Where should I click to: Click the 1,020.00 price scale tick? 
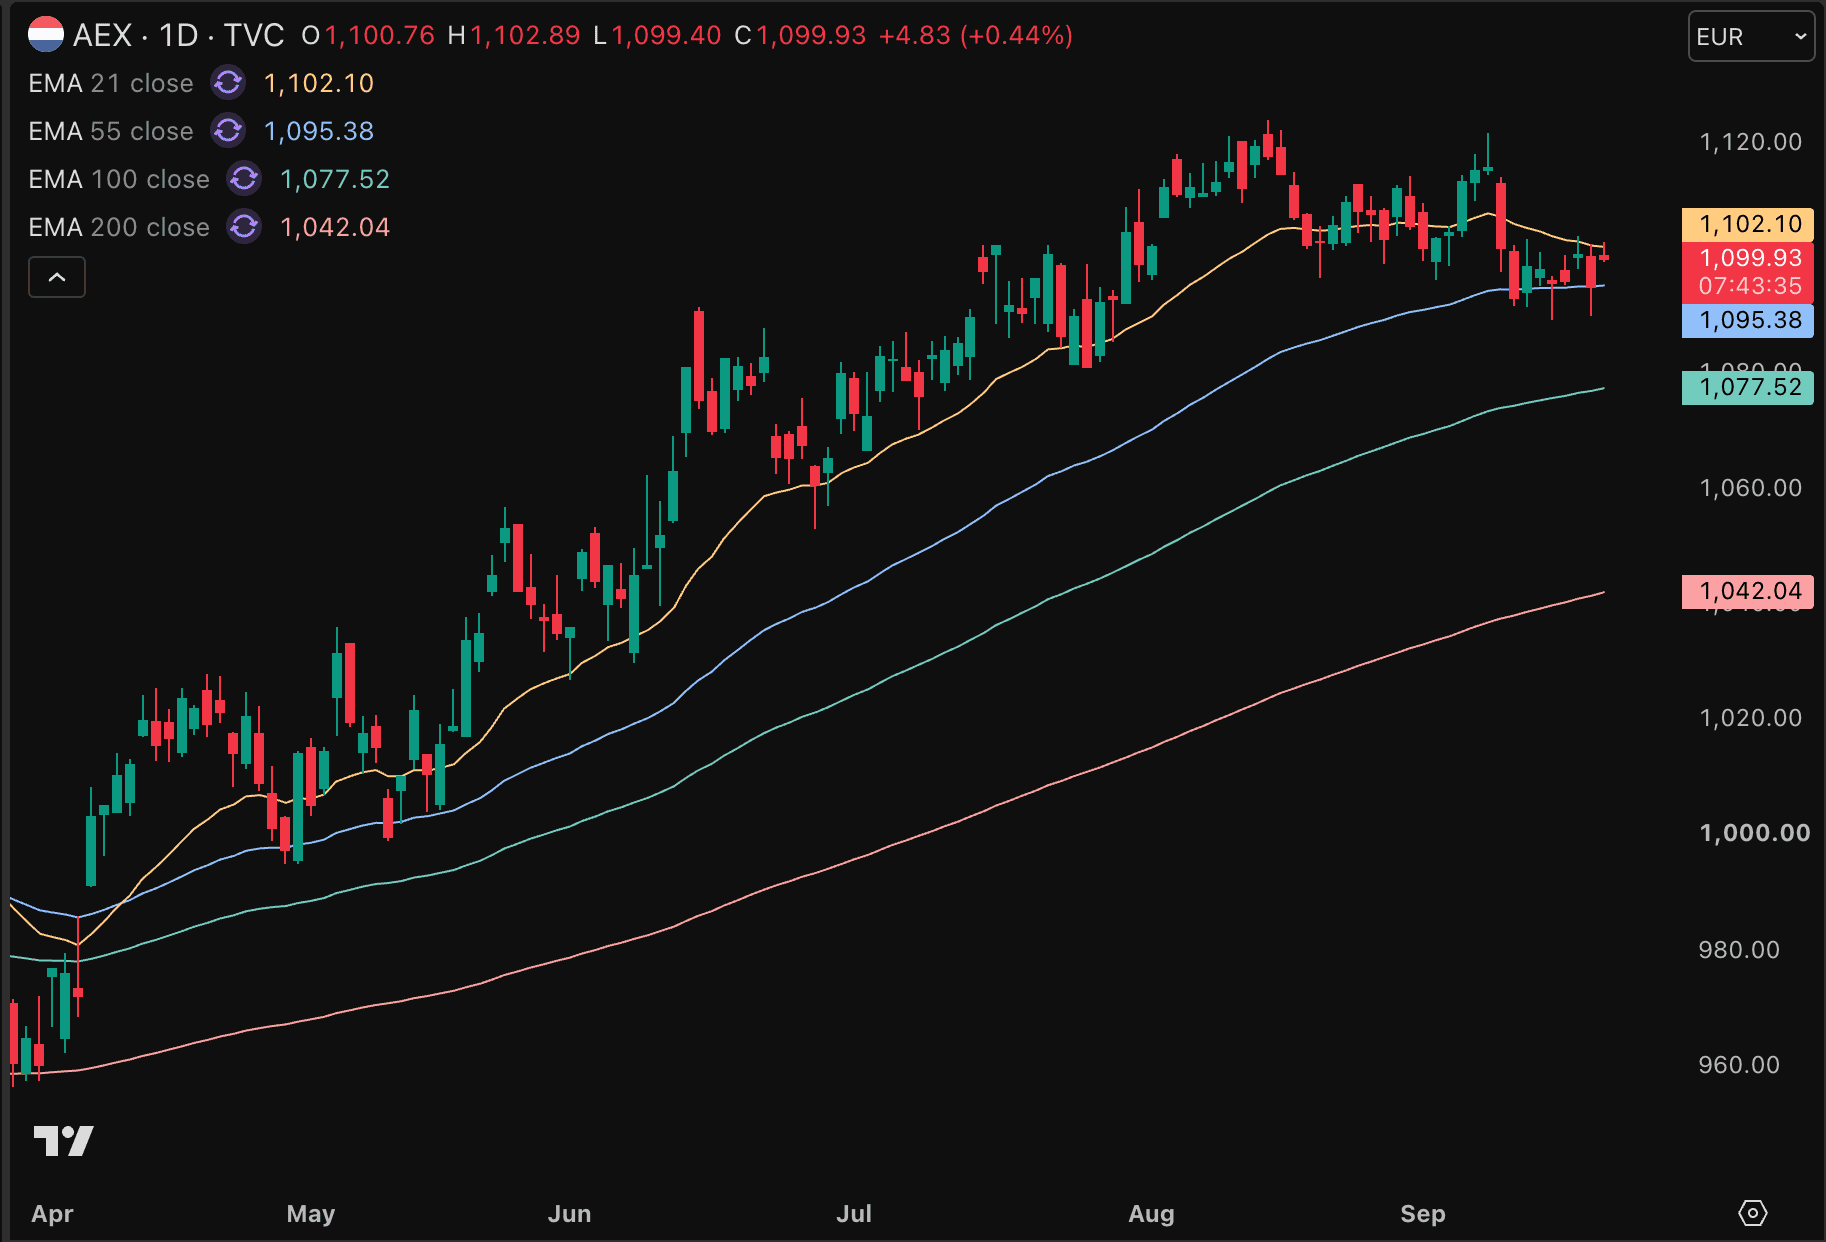tap(1750, 718)
